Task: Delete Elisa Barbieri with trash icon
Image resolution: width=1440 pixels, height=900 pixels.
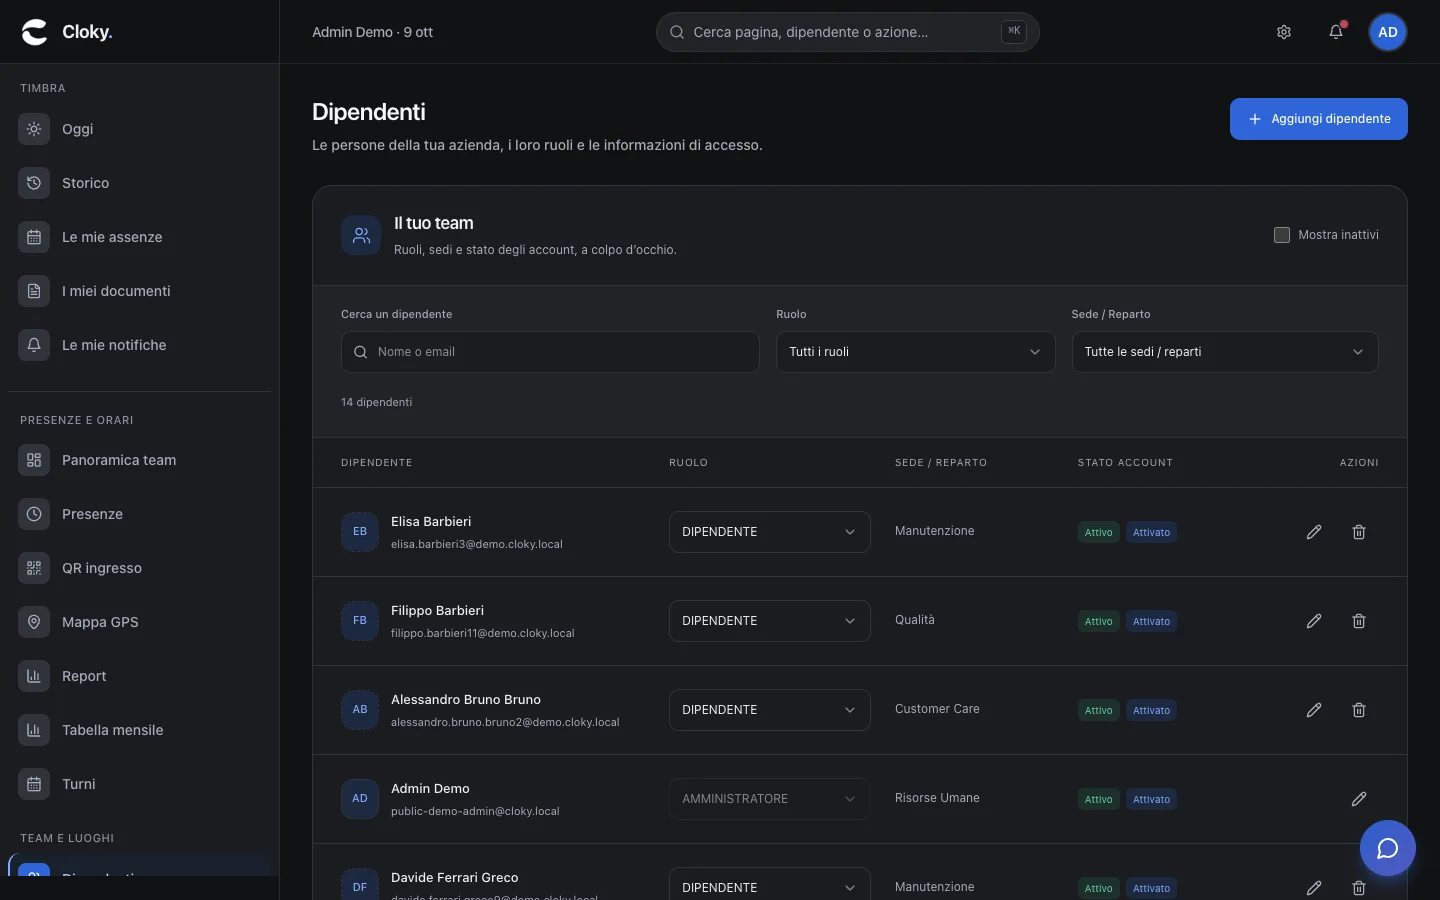Action: [1359, 532]
